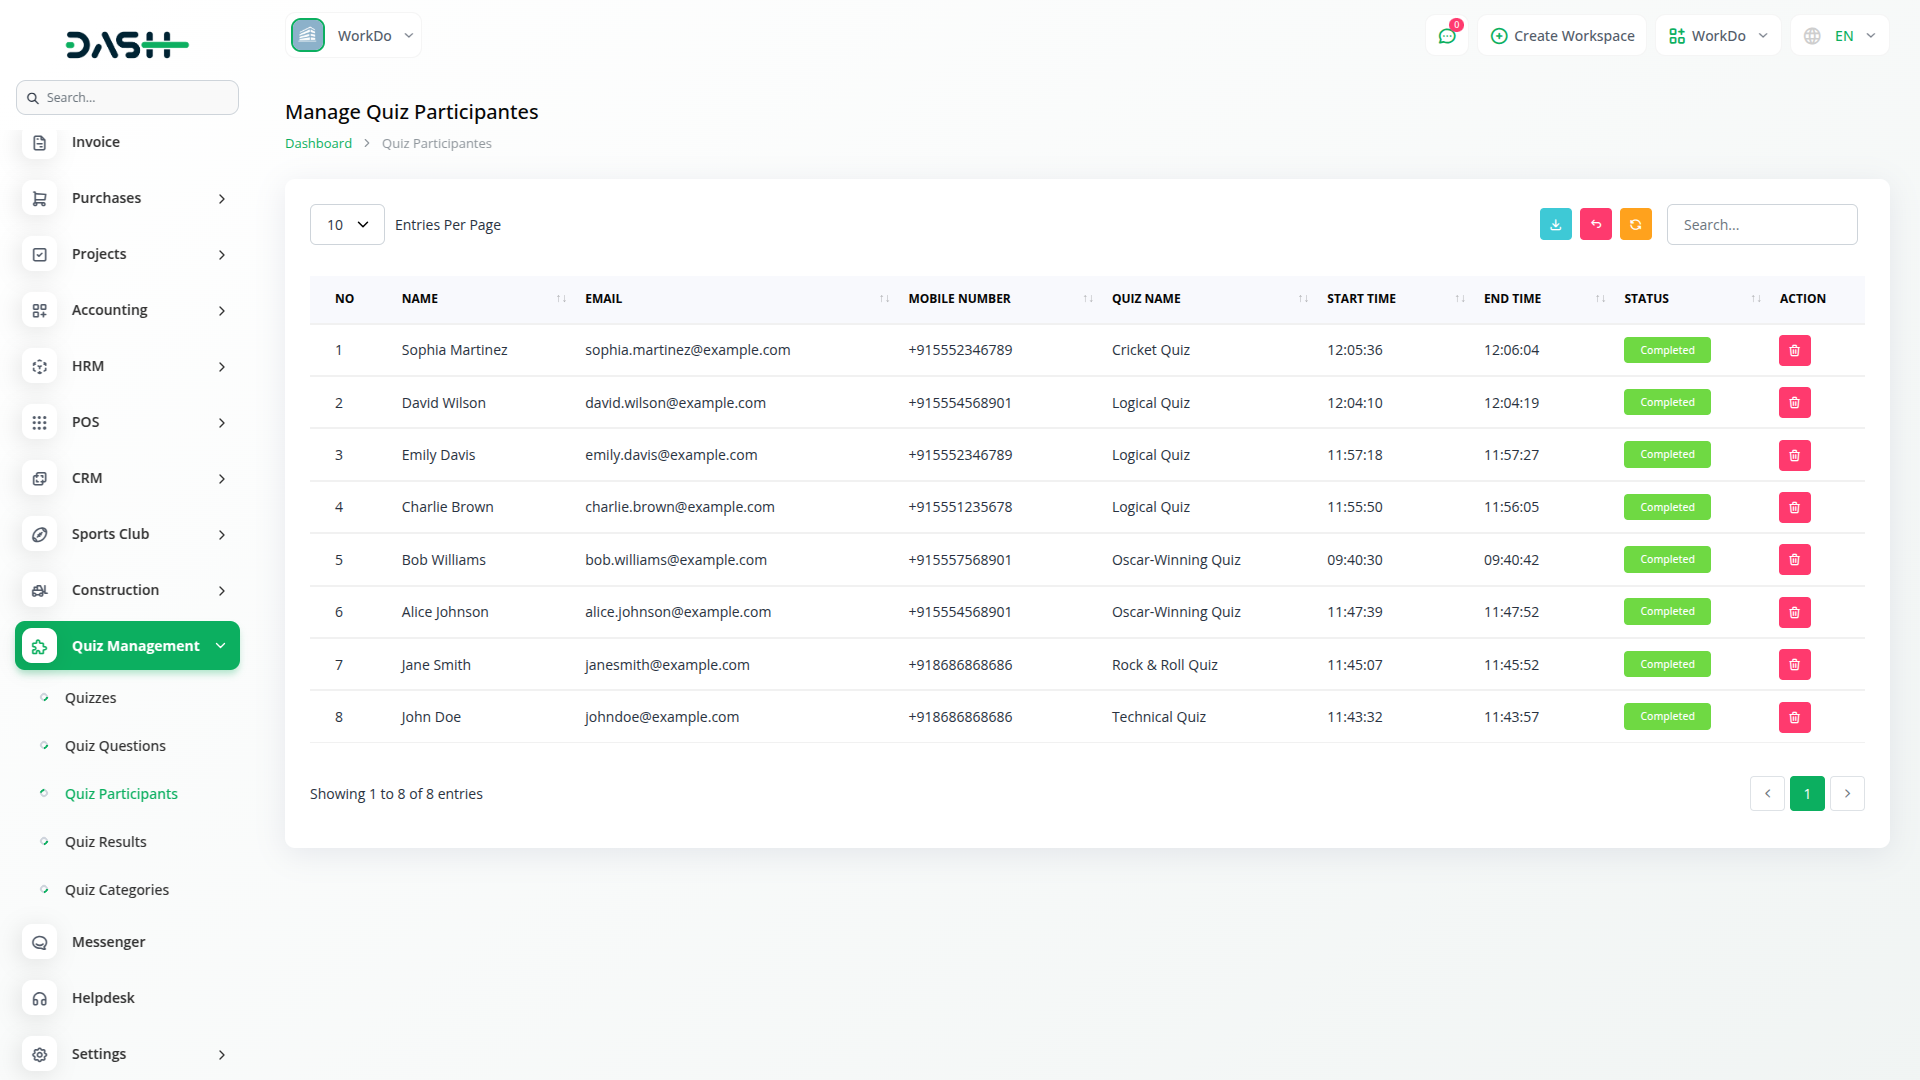Expand Purchases menu chevron
This screenshot has width=1920, height=1080.
click(222, 199)
